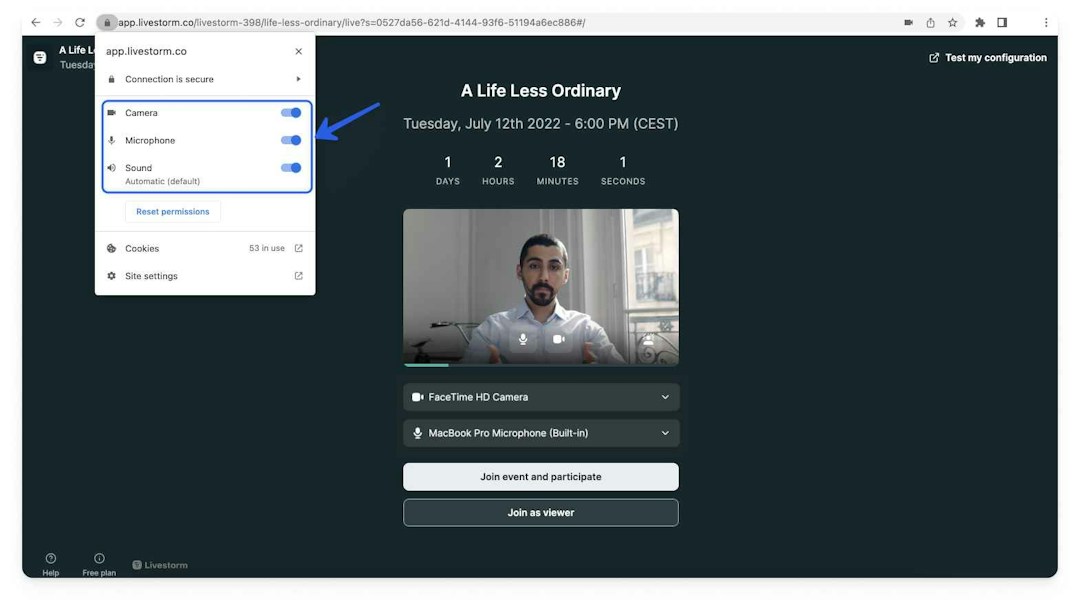Click the event title 'A Life Less Ordinary'
Viewport: 1080px width, 611px height.
[541, 91]
